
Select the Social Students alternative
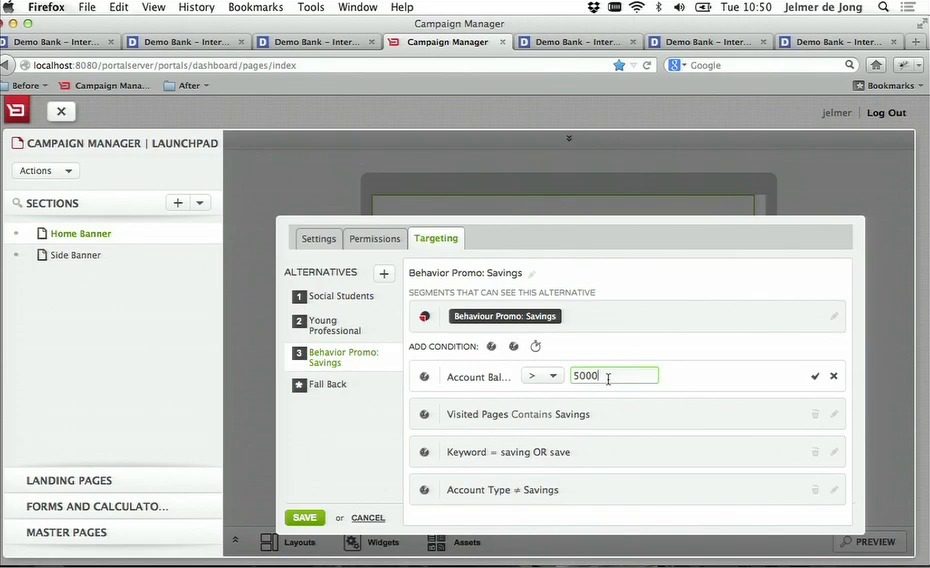(340, 296)
